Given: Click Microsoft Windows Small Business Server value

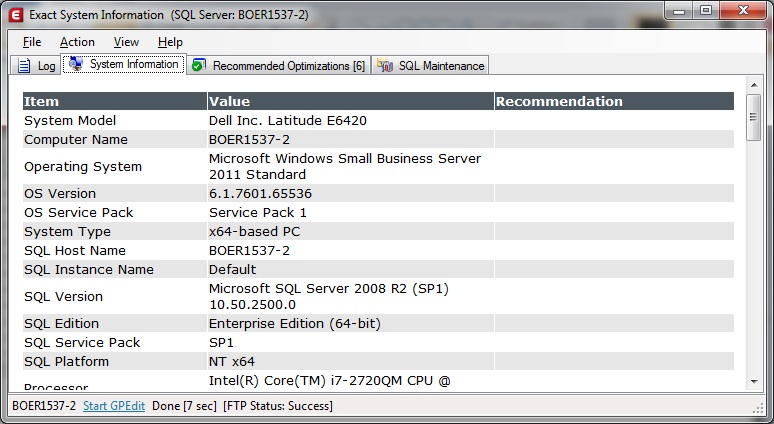Looking at the screenshot, I should pos(345,166).
